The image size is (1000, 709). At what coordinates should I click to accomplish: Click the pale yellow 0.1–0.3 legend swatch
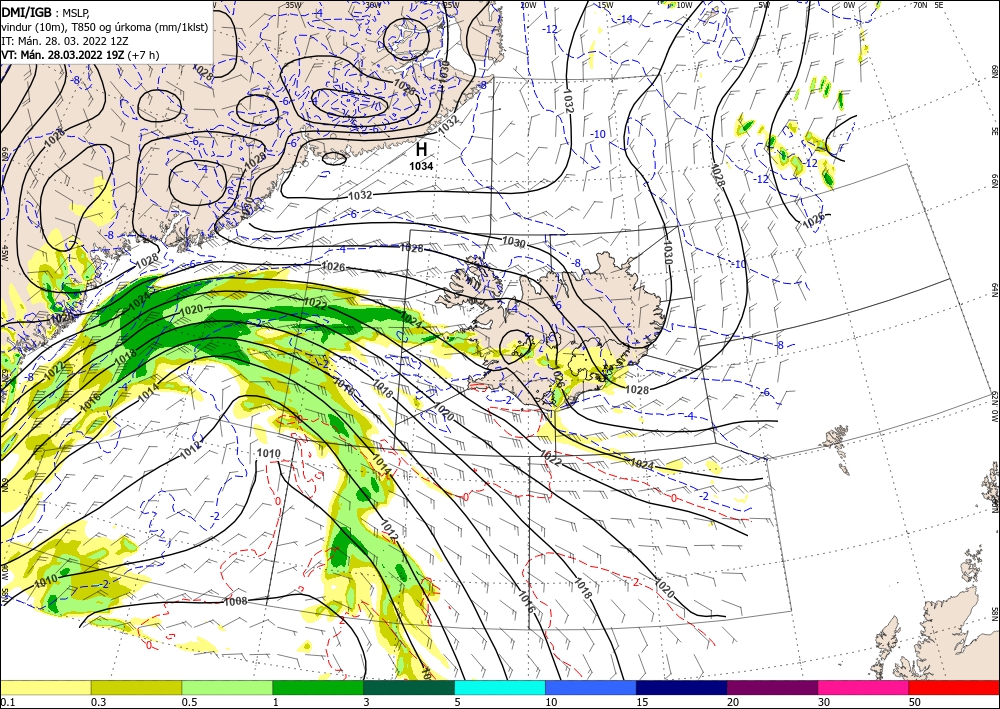tap(46, 687)
